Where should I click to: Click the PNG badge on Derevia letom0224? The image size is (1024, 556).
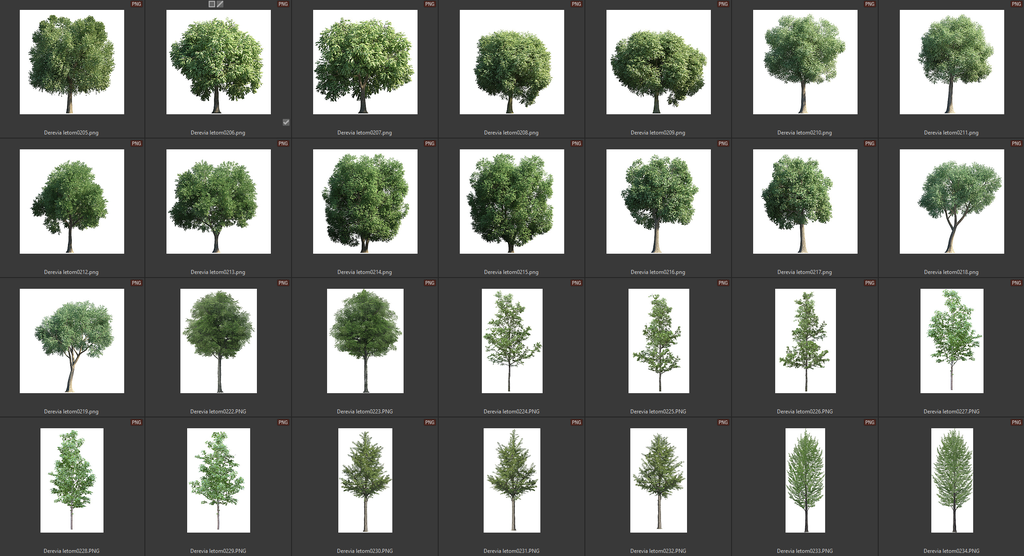(576, 283)
